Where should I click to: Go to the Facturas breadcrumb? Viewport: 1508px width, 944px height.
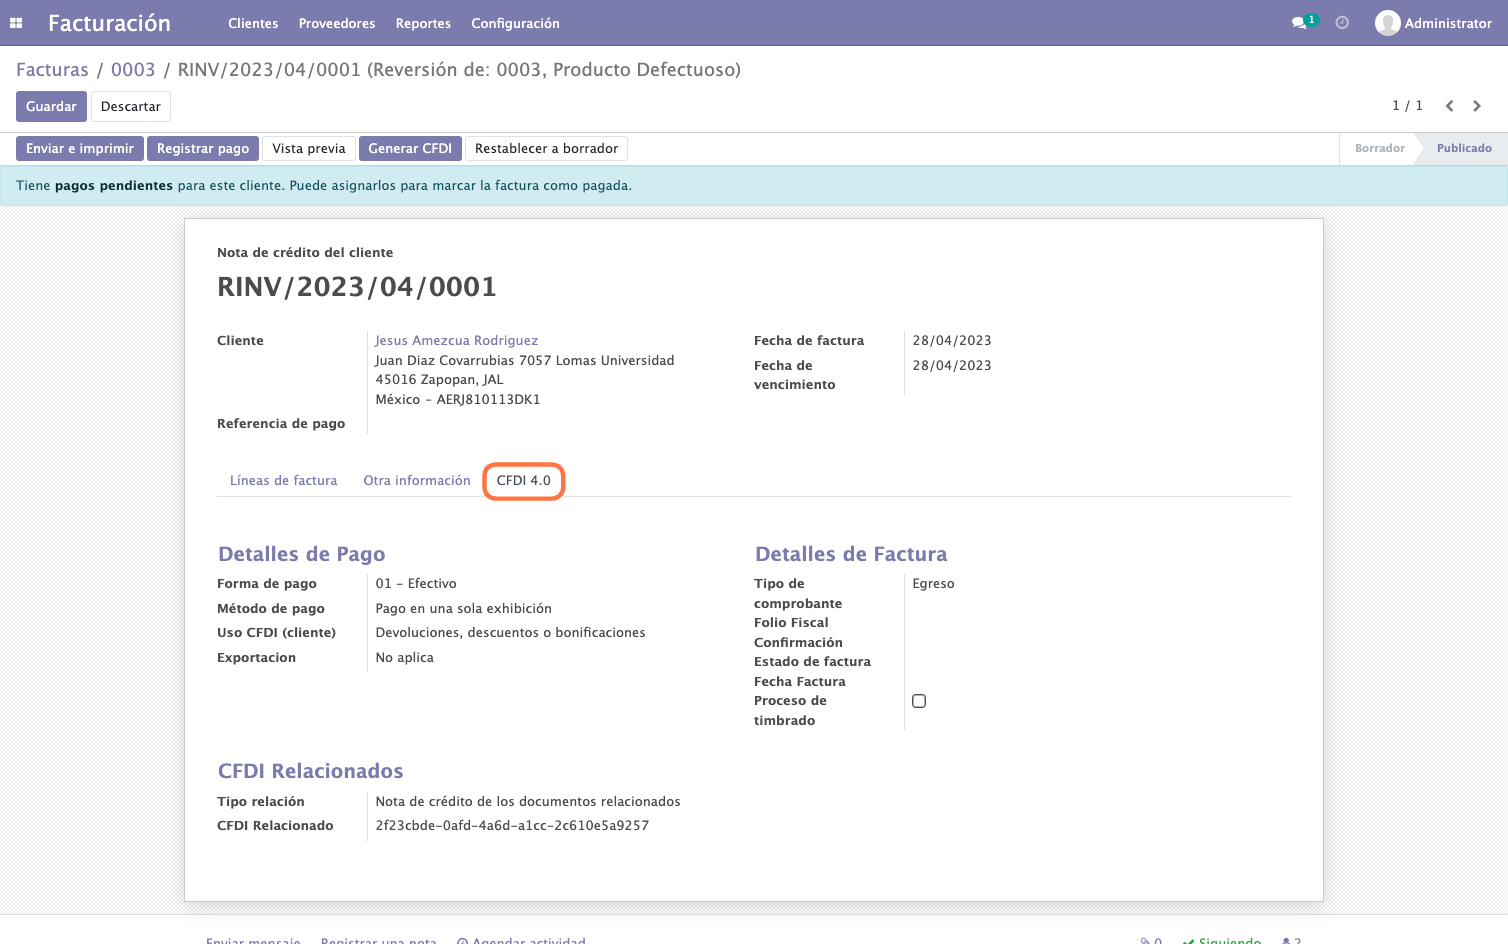(x=52, y=70)
